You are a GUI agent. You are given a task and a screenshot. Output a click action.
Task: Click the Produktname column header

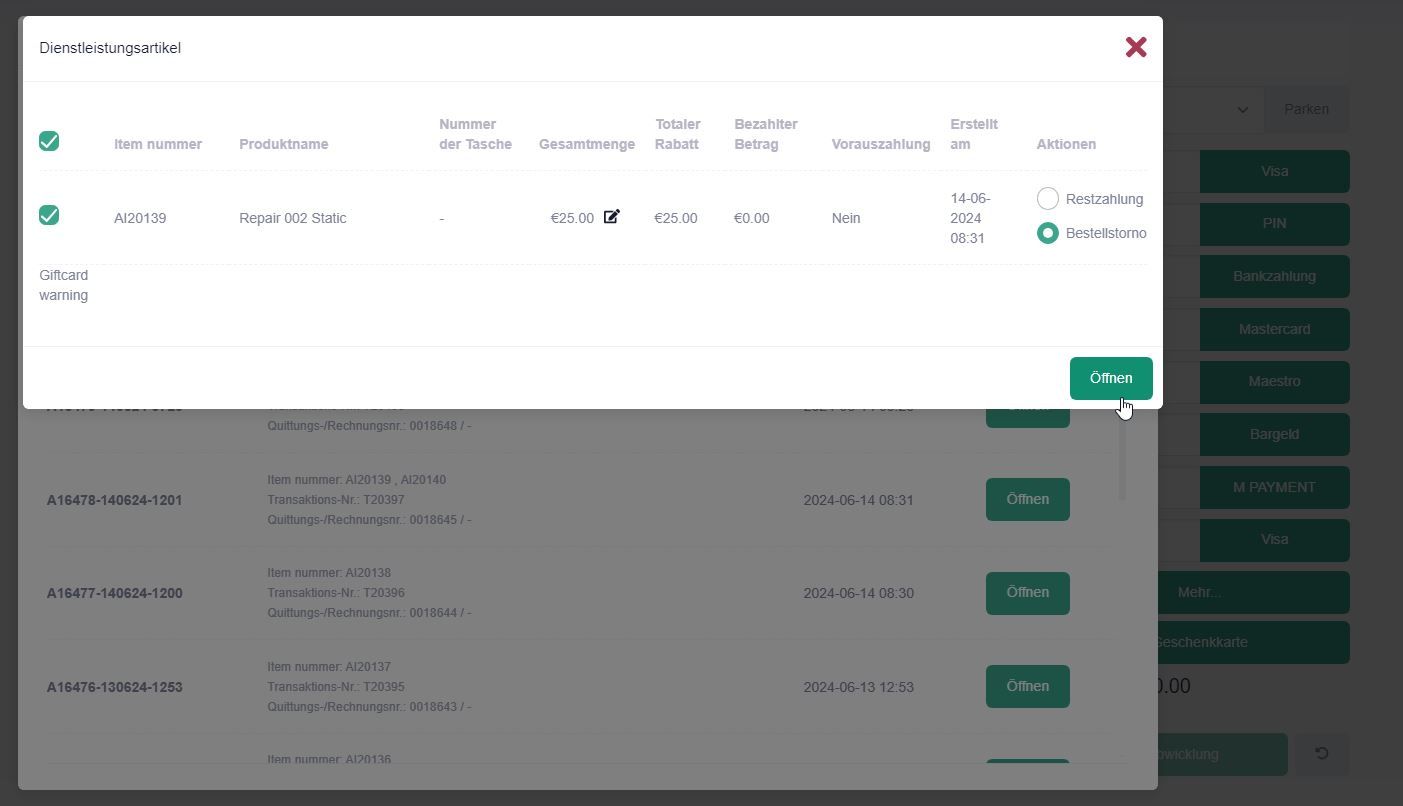(x=284, y=144)
